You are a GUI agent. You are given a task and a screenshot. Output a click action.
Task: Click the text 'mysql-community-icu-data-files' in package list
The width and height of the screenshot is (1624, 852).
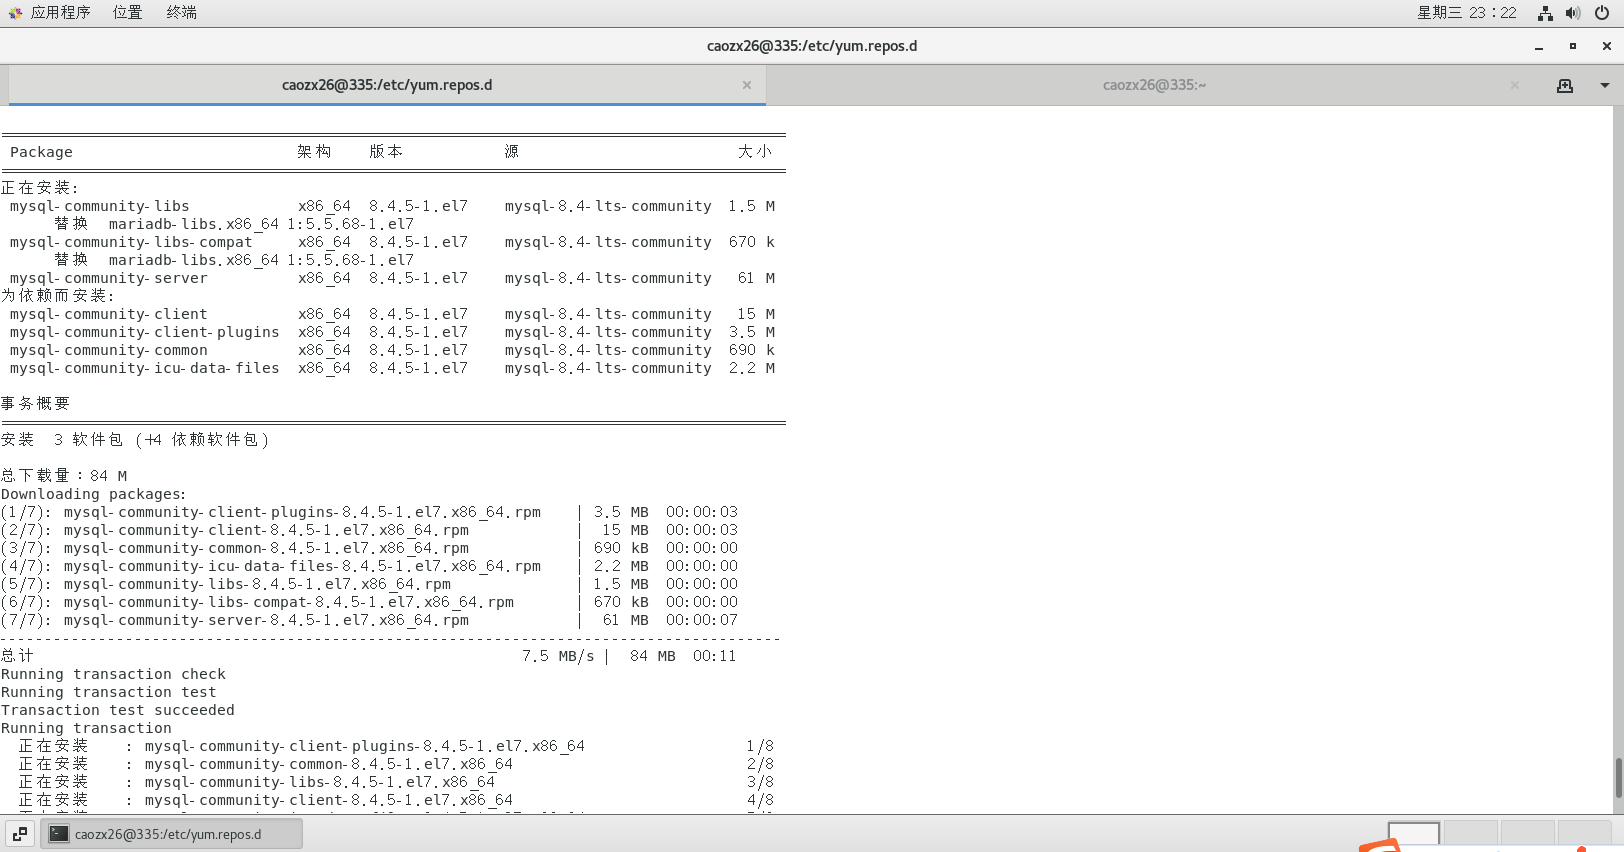(145, 368)
